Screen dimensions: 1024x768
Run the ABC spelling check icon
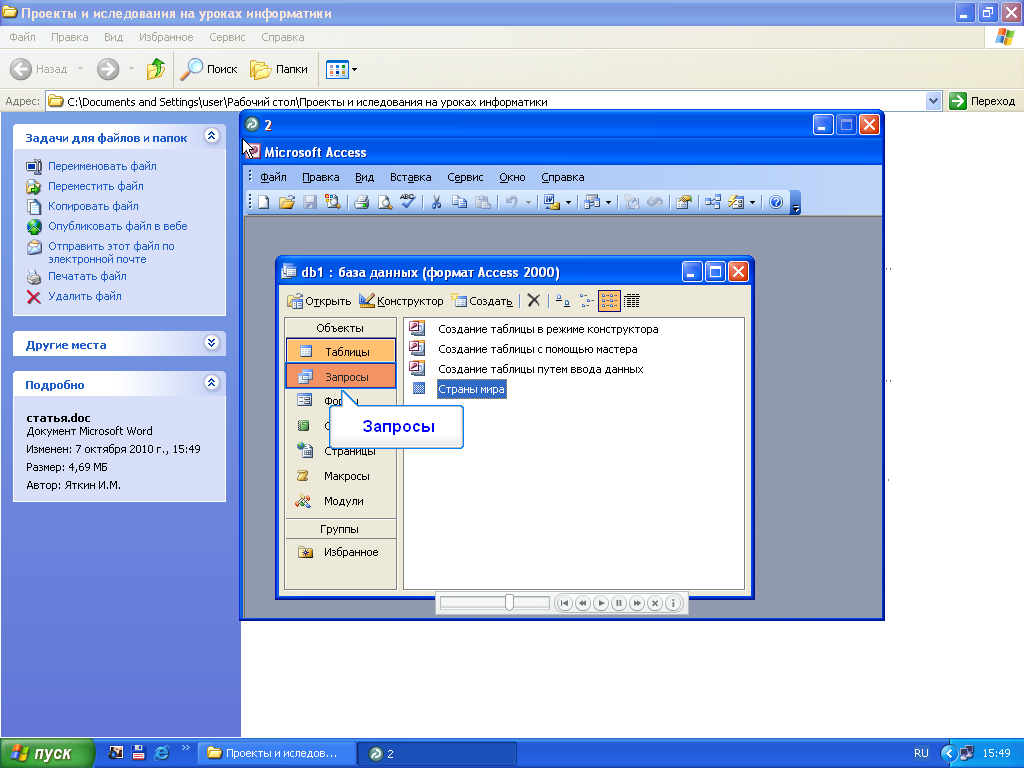[x=408, y=202]
